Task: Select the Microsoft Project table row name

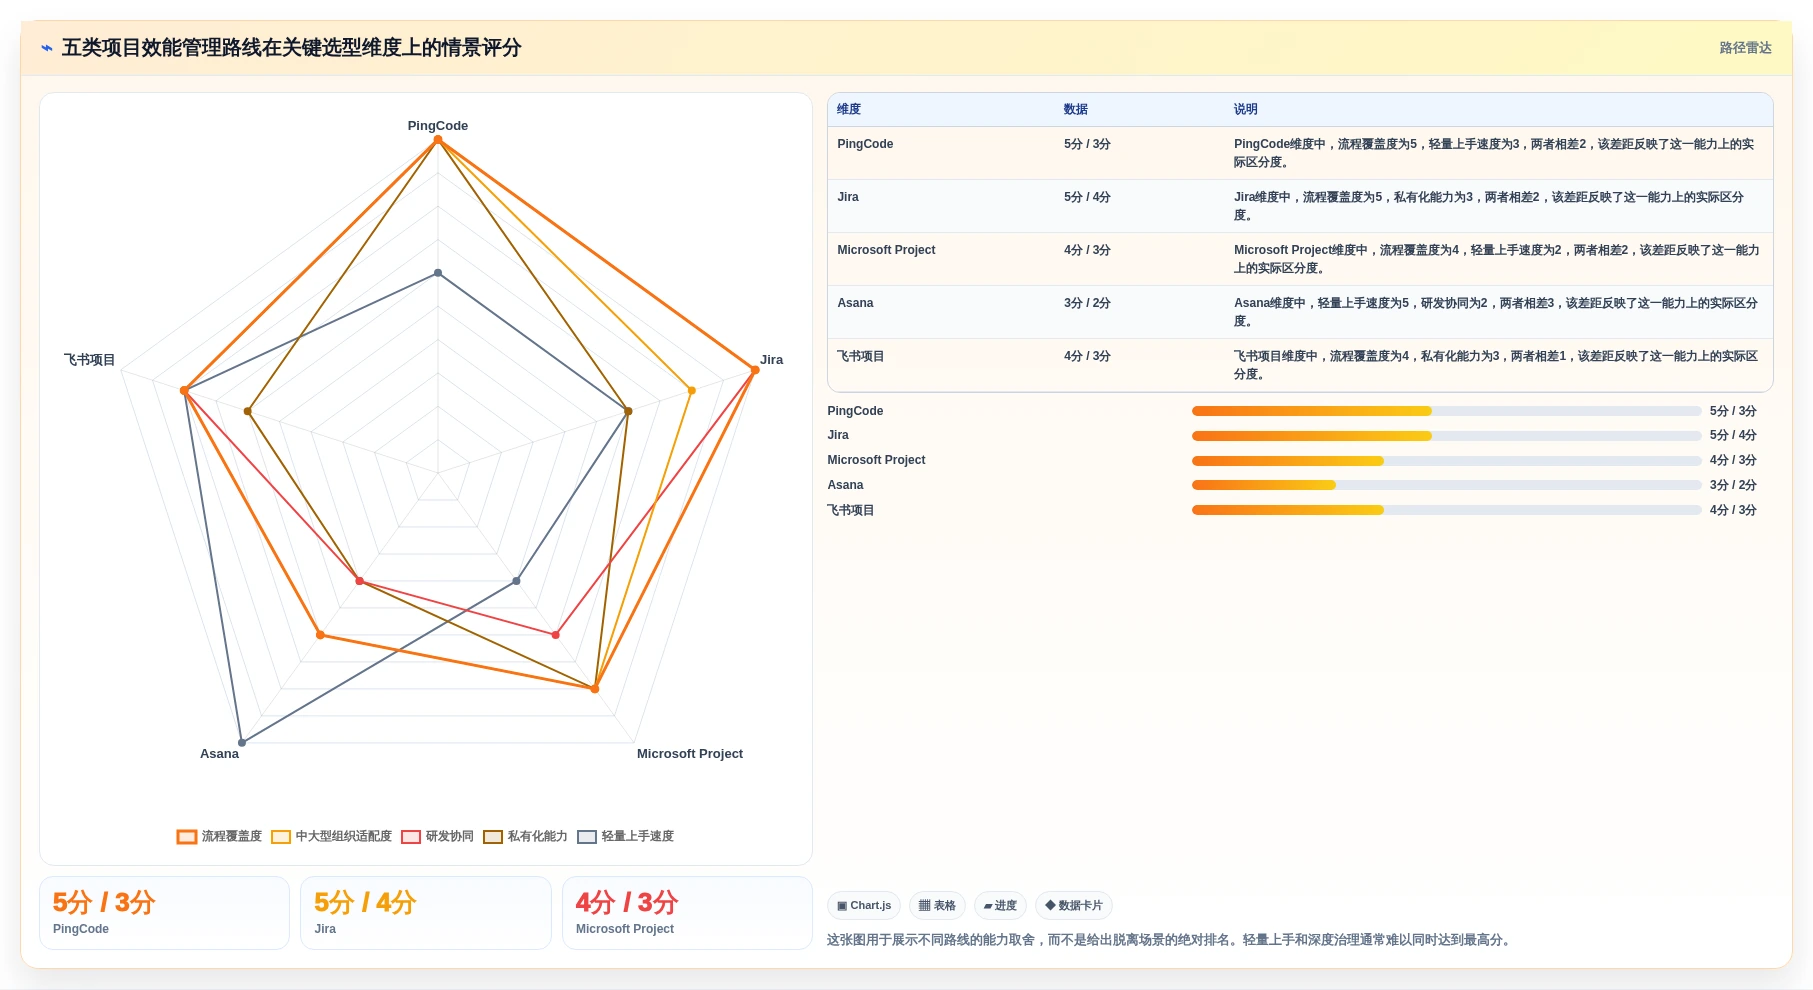Action: tap(886, 250)
